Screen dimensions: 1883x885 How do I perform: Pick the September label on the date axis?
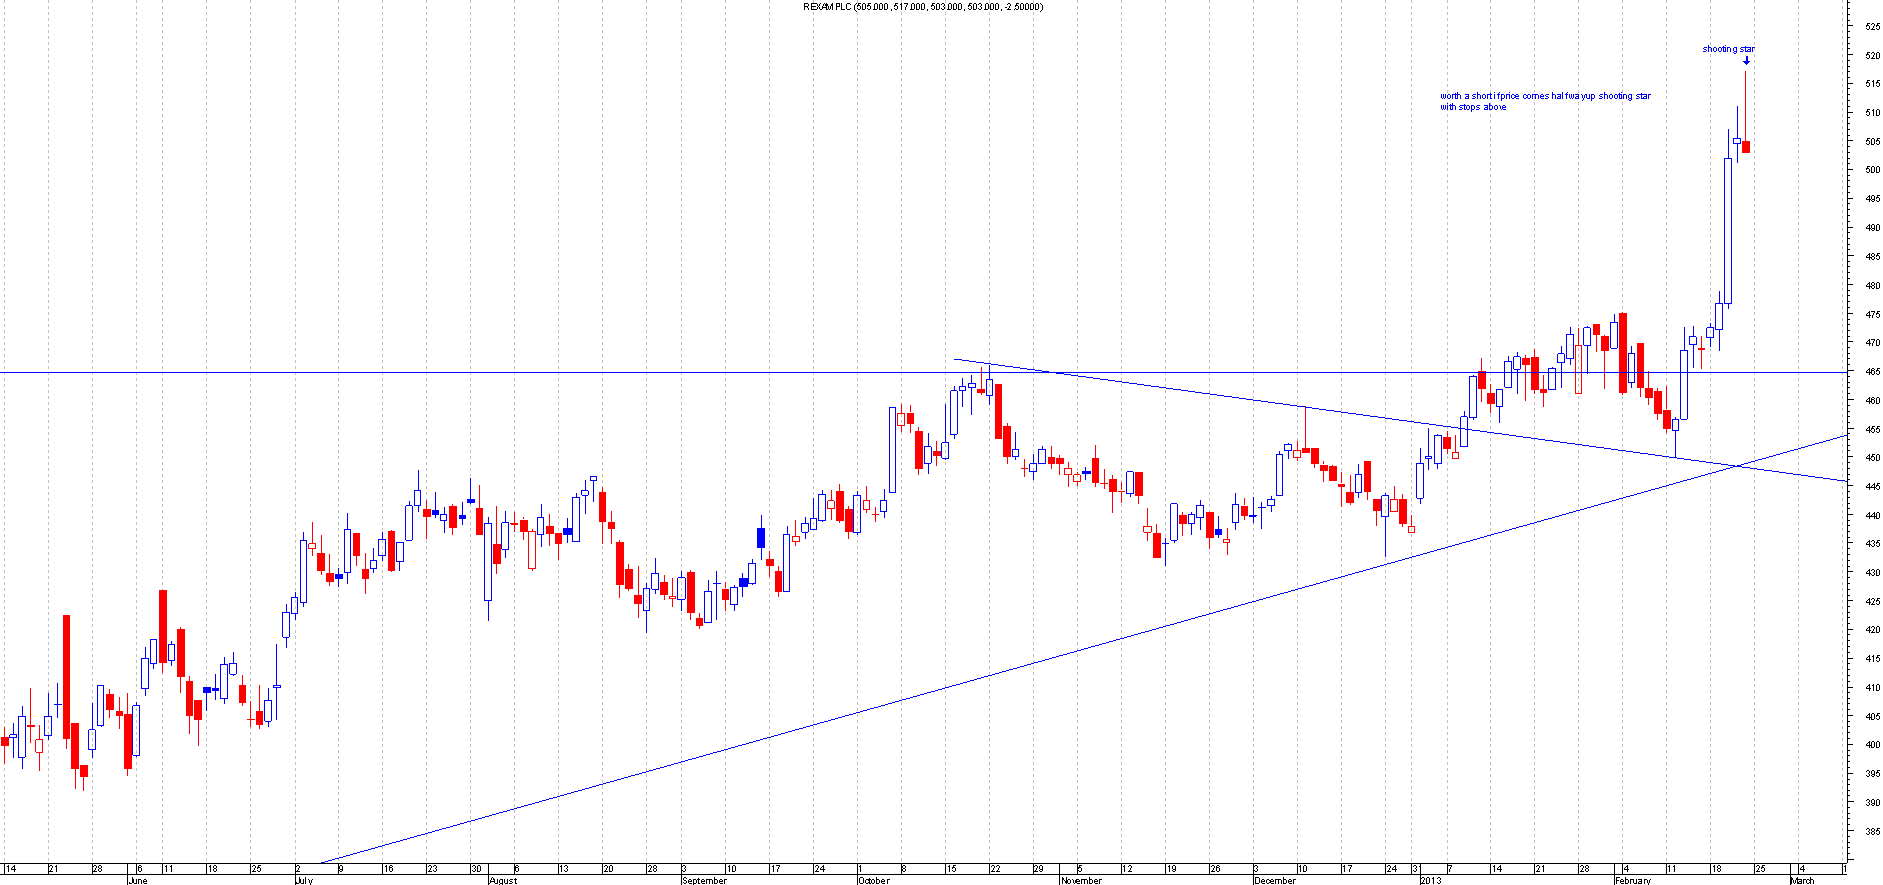[704, 881]
